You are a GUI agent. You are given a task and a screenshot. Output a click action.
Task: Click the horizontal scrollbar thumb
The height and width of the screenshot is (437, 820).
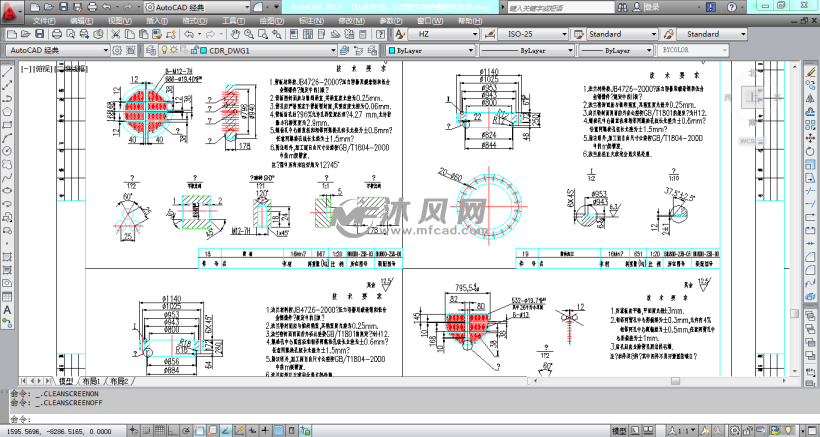[676, 381]
